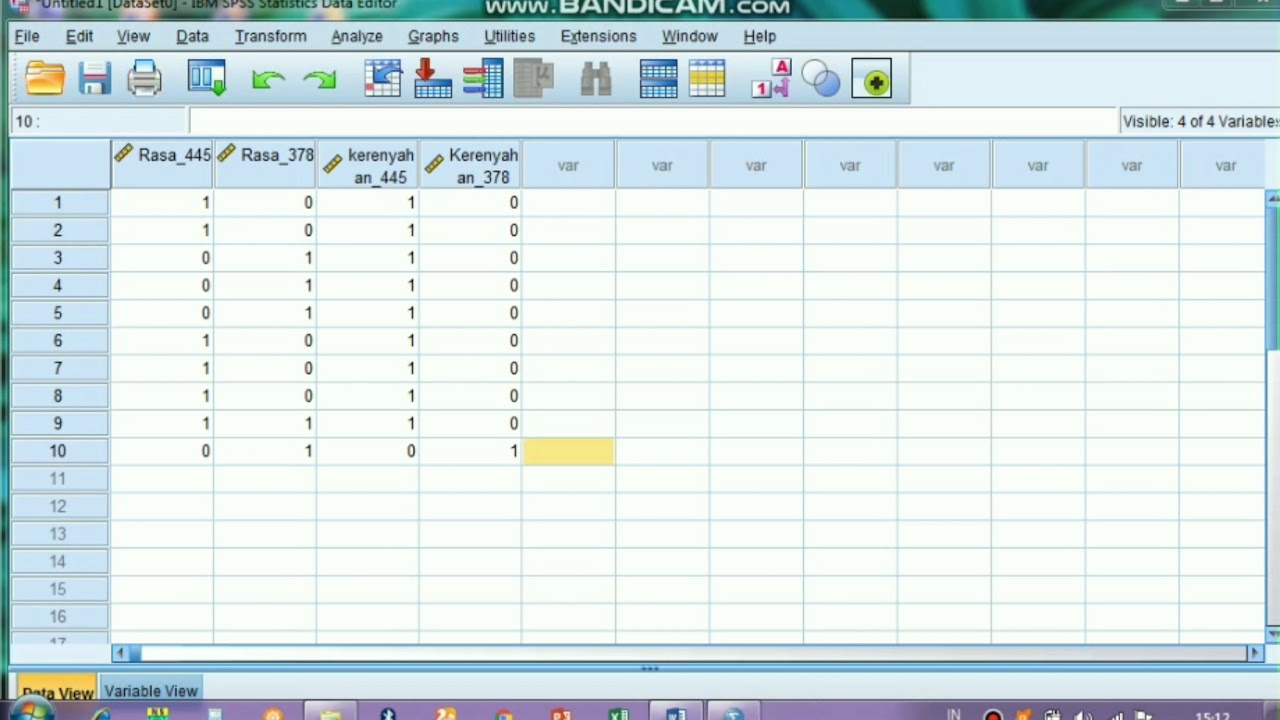Select the kerenyahan_445 column header
The image size is (1280, 720).
point(368,165)
